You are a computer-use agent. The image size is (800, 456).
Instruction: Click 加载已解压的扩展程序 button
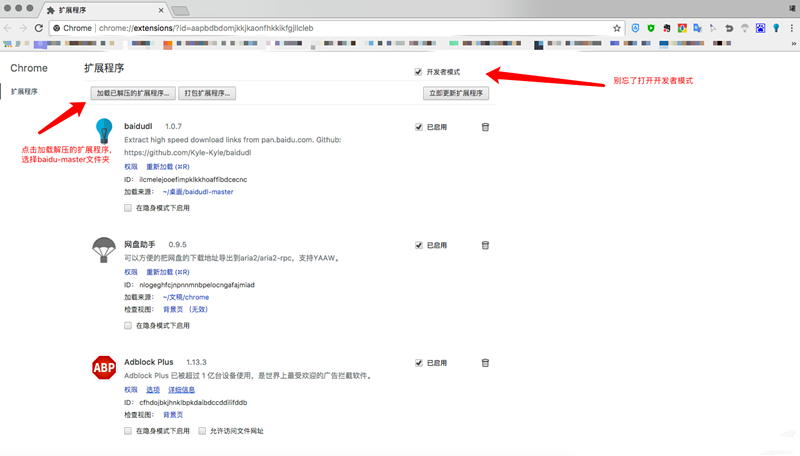(x=133, y=93)
